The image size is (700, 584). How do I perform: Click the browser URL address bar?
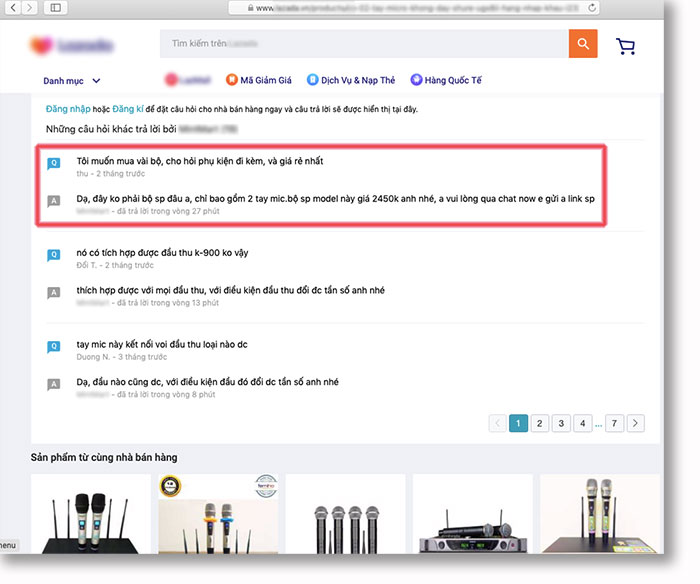[x=410, y=7]
